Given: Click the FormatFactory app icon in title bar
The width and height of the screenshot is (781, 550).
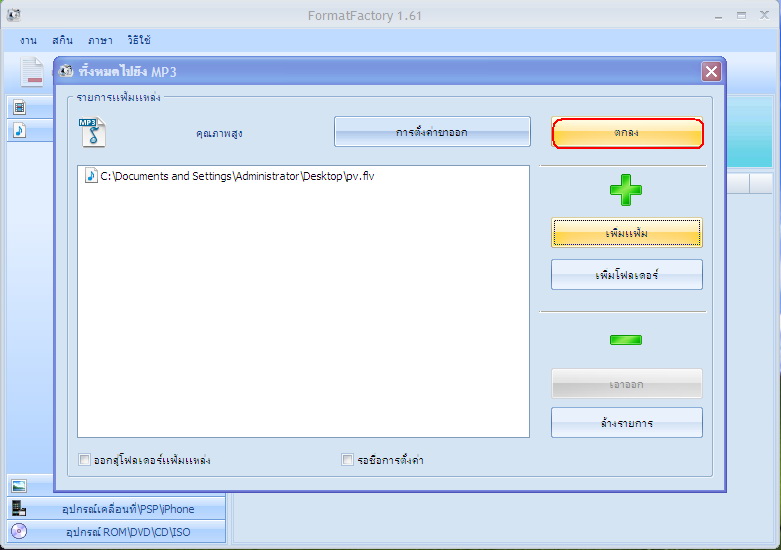Looking at the screenshot, I should pyautogui.click(x=13, y=15).
